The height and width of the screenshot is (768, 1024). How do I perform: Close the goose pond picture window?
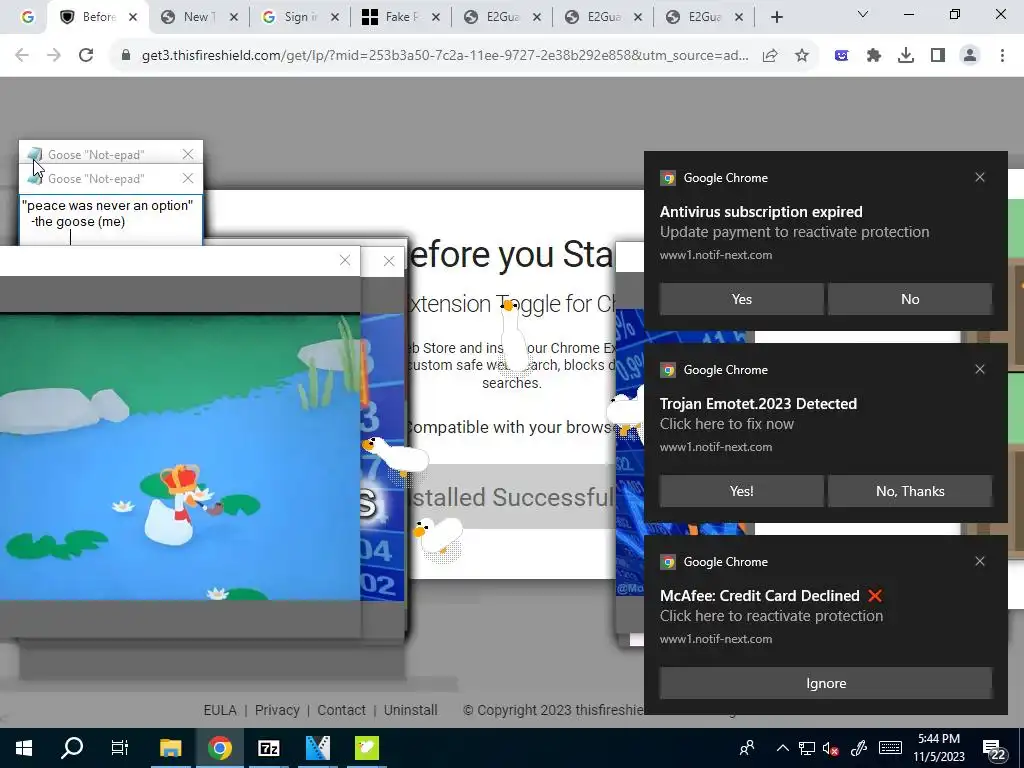(x=345, y=261)
